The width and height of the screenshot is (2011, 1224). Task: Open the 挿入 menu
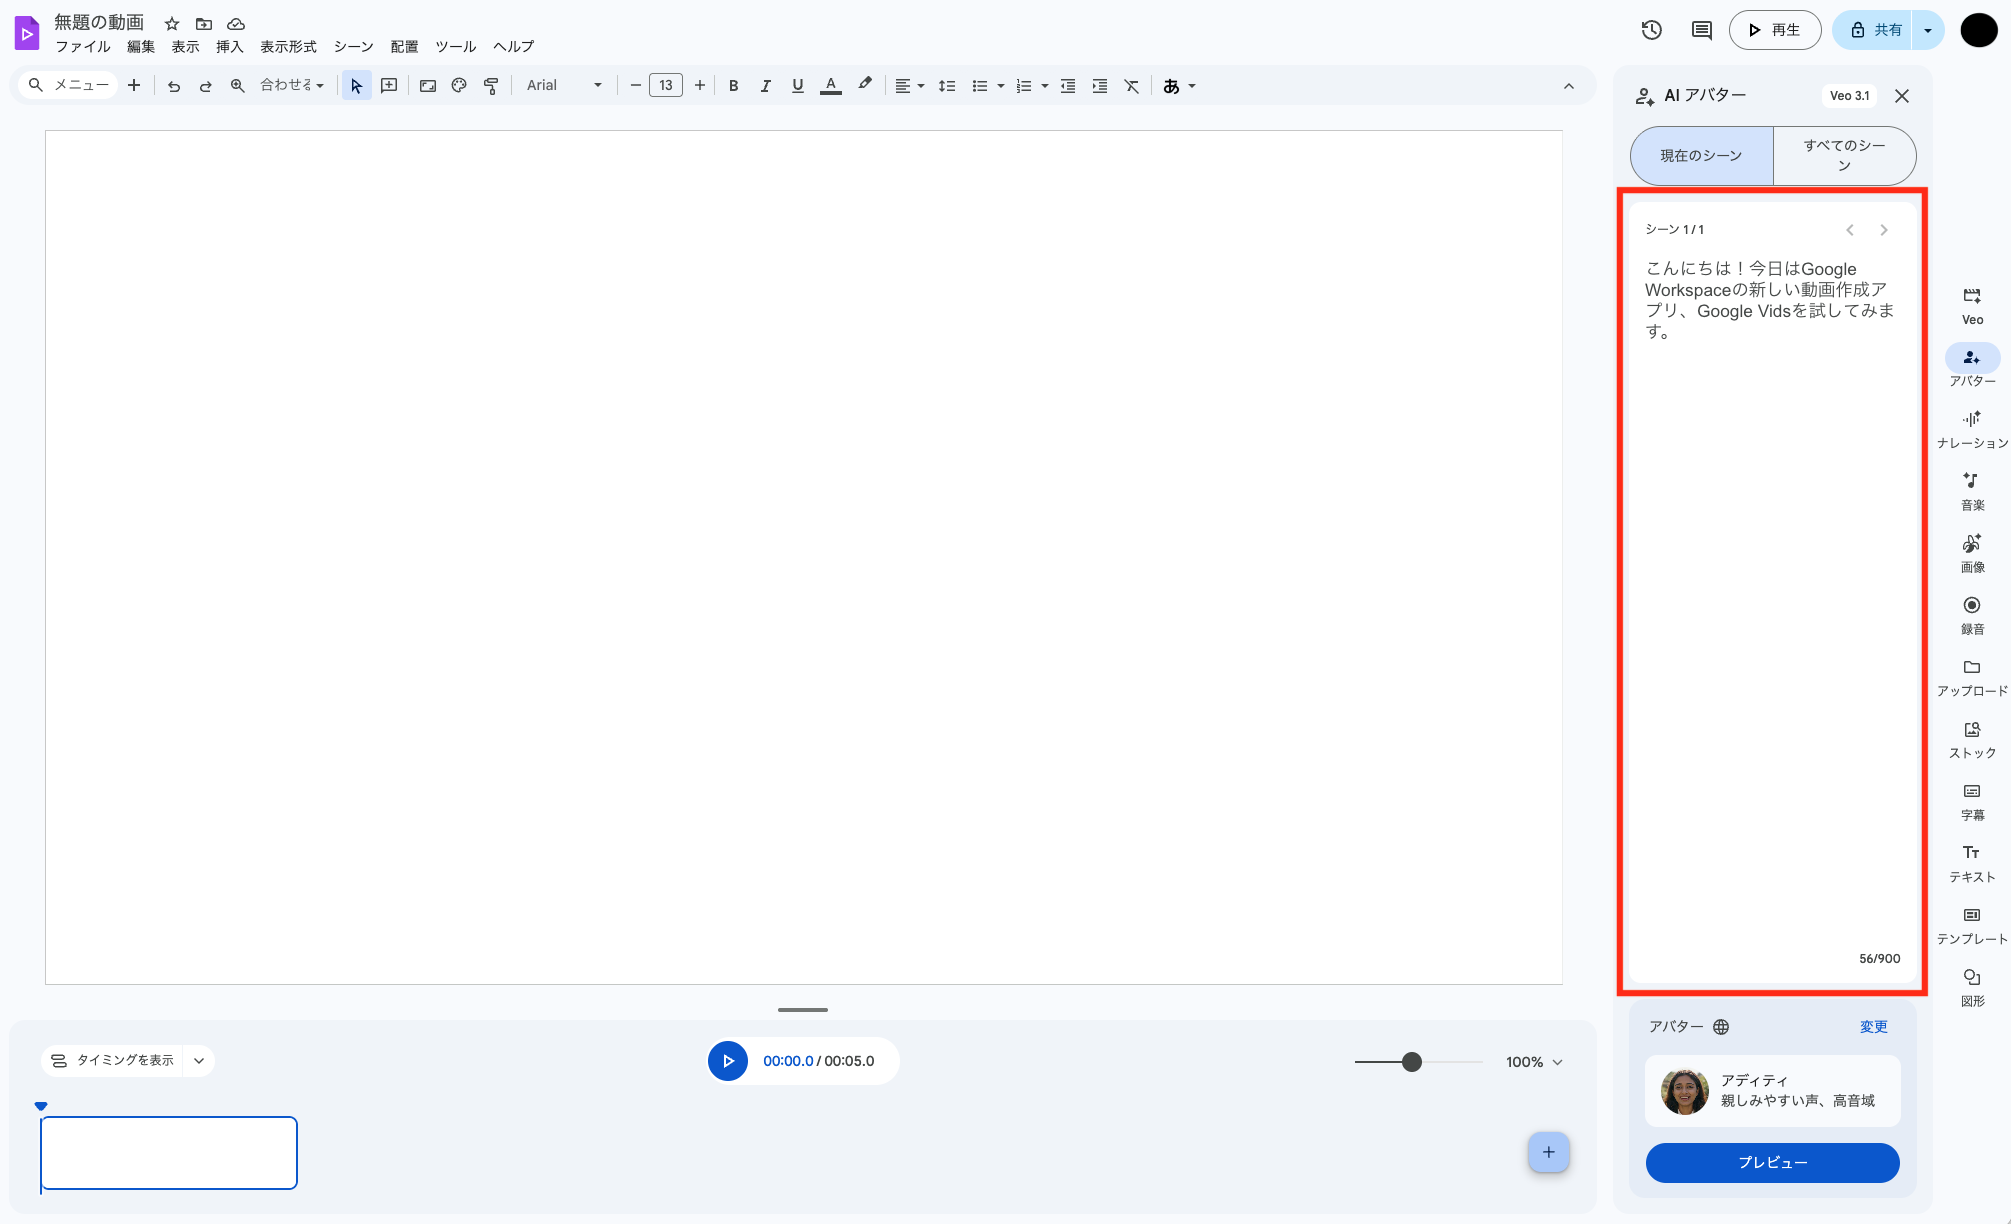coord(230,47)
